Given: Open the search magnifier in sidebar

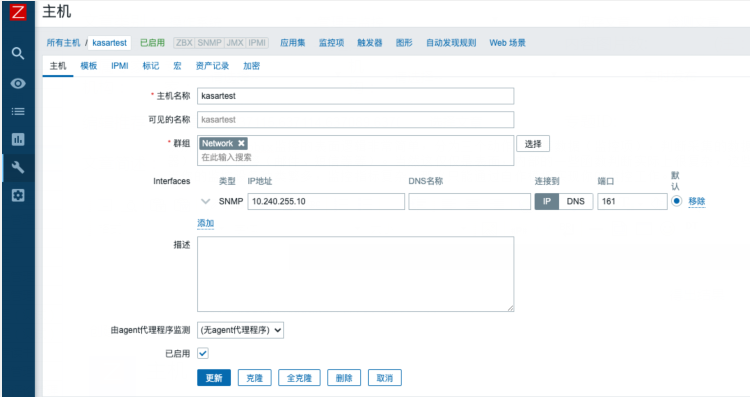Looking at the screenshot, I should pyautogui.click(x=18, y=53).
